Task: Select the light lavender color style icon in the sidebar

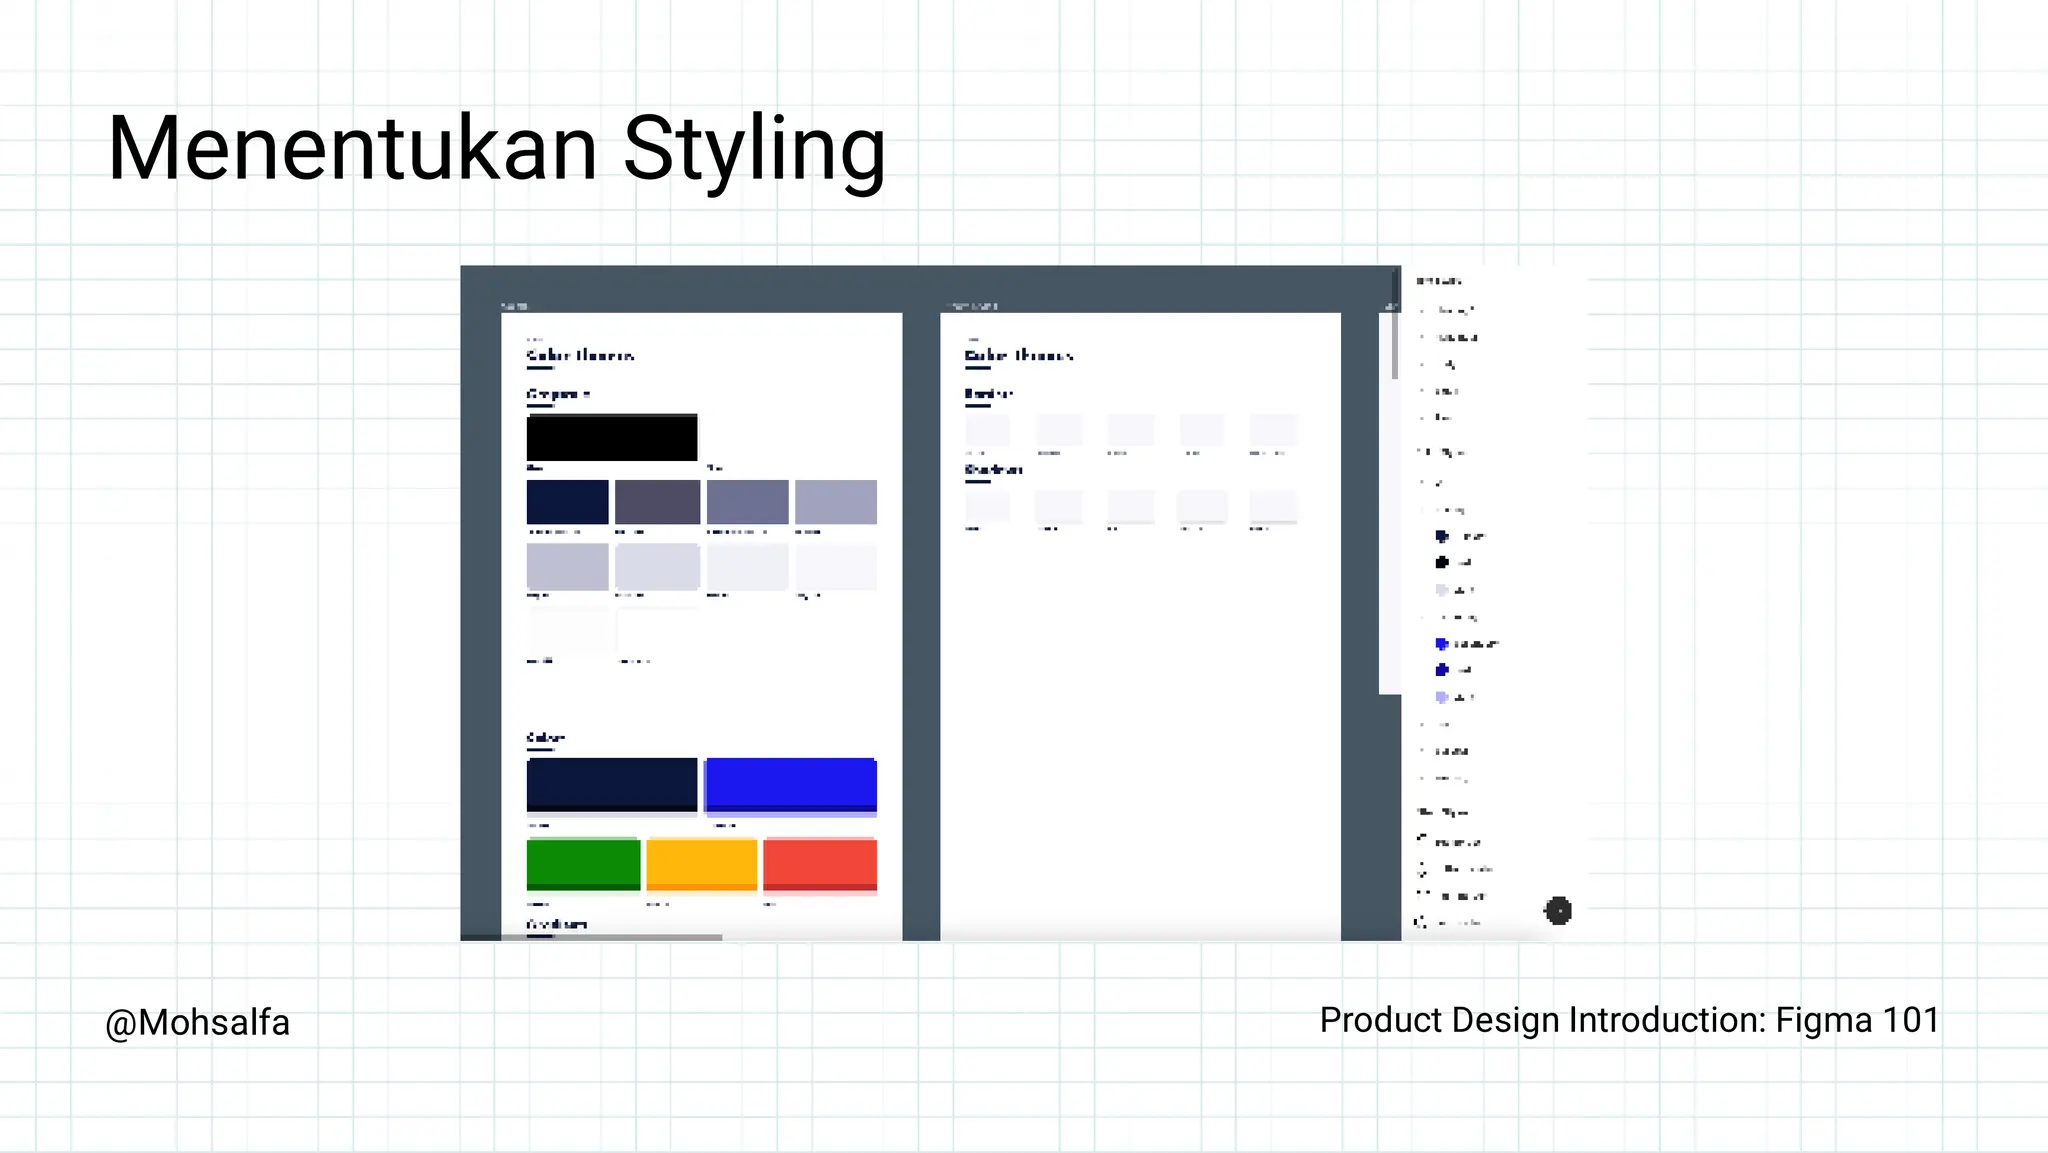Action: [x=1442, y=697]
